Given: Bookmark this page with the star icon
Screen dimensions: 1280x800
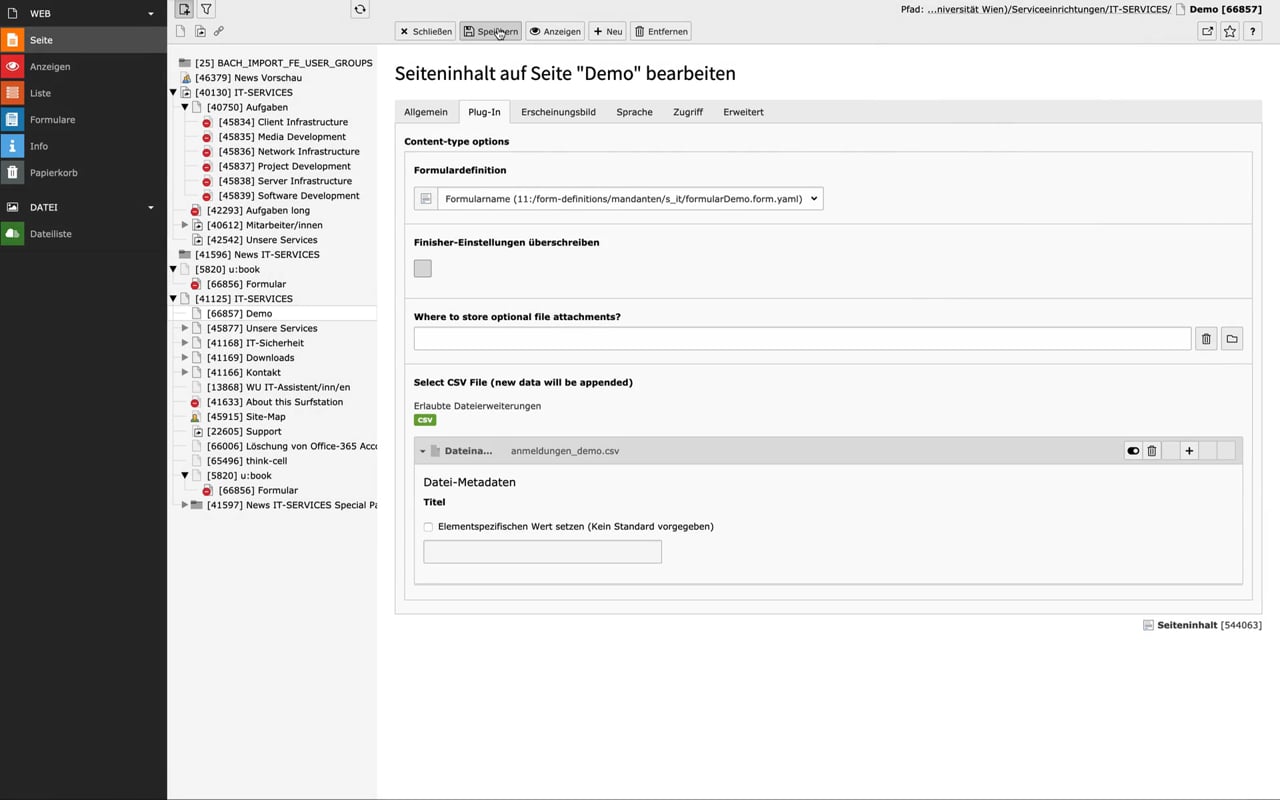Looking at the screenshot, I should point(1230,32).
